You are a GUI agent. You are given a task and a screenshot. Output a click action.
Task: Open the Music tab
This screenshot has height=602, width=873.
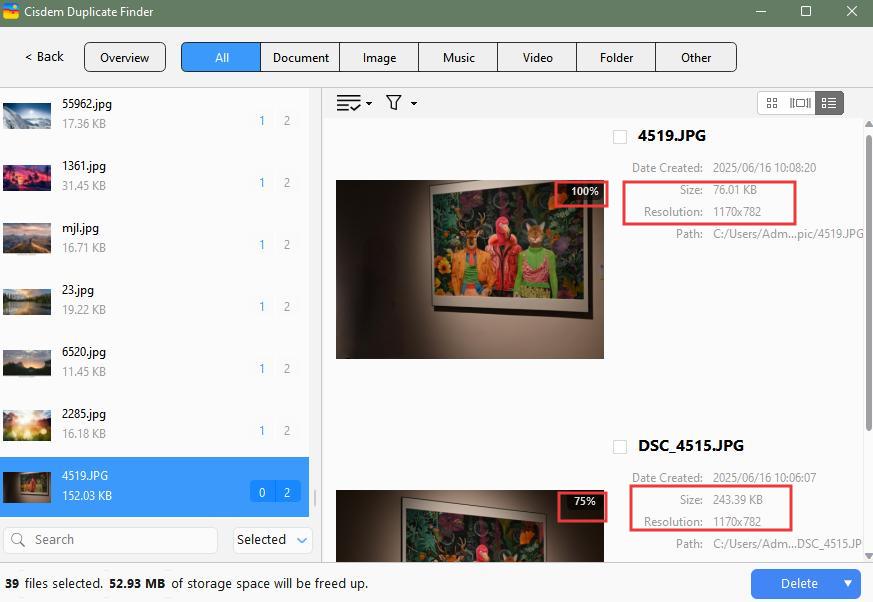457,57
